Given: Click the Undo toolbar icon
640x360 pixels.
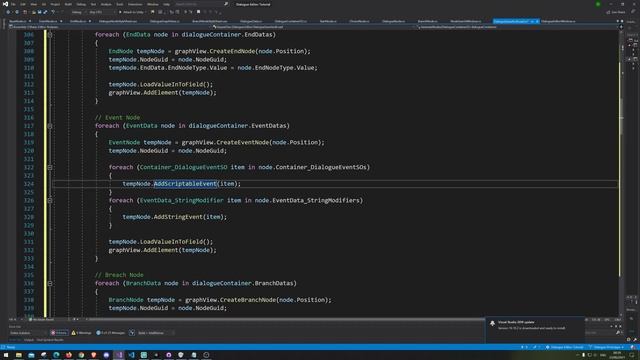Looking at the screenshot, I should coord(53,12).
